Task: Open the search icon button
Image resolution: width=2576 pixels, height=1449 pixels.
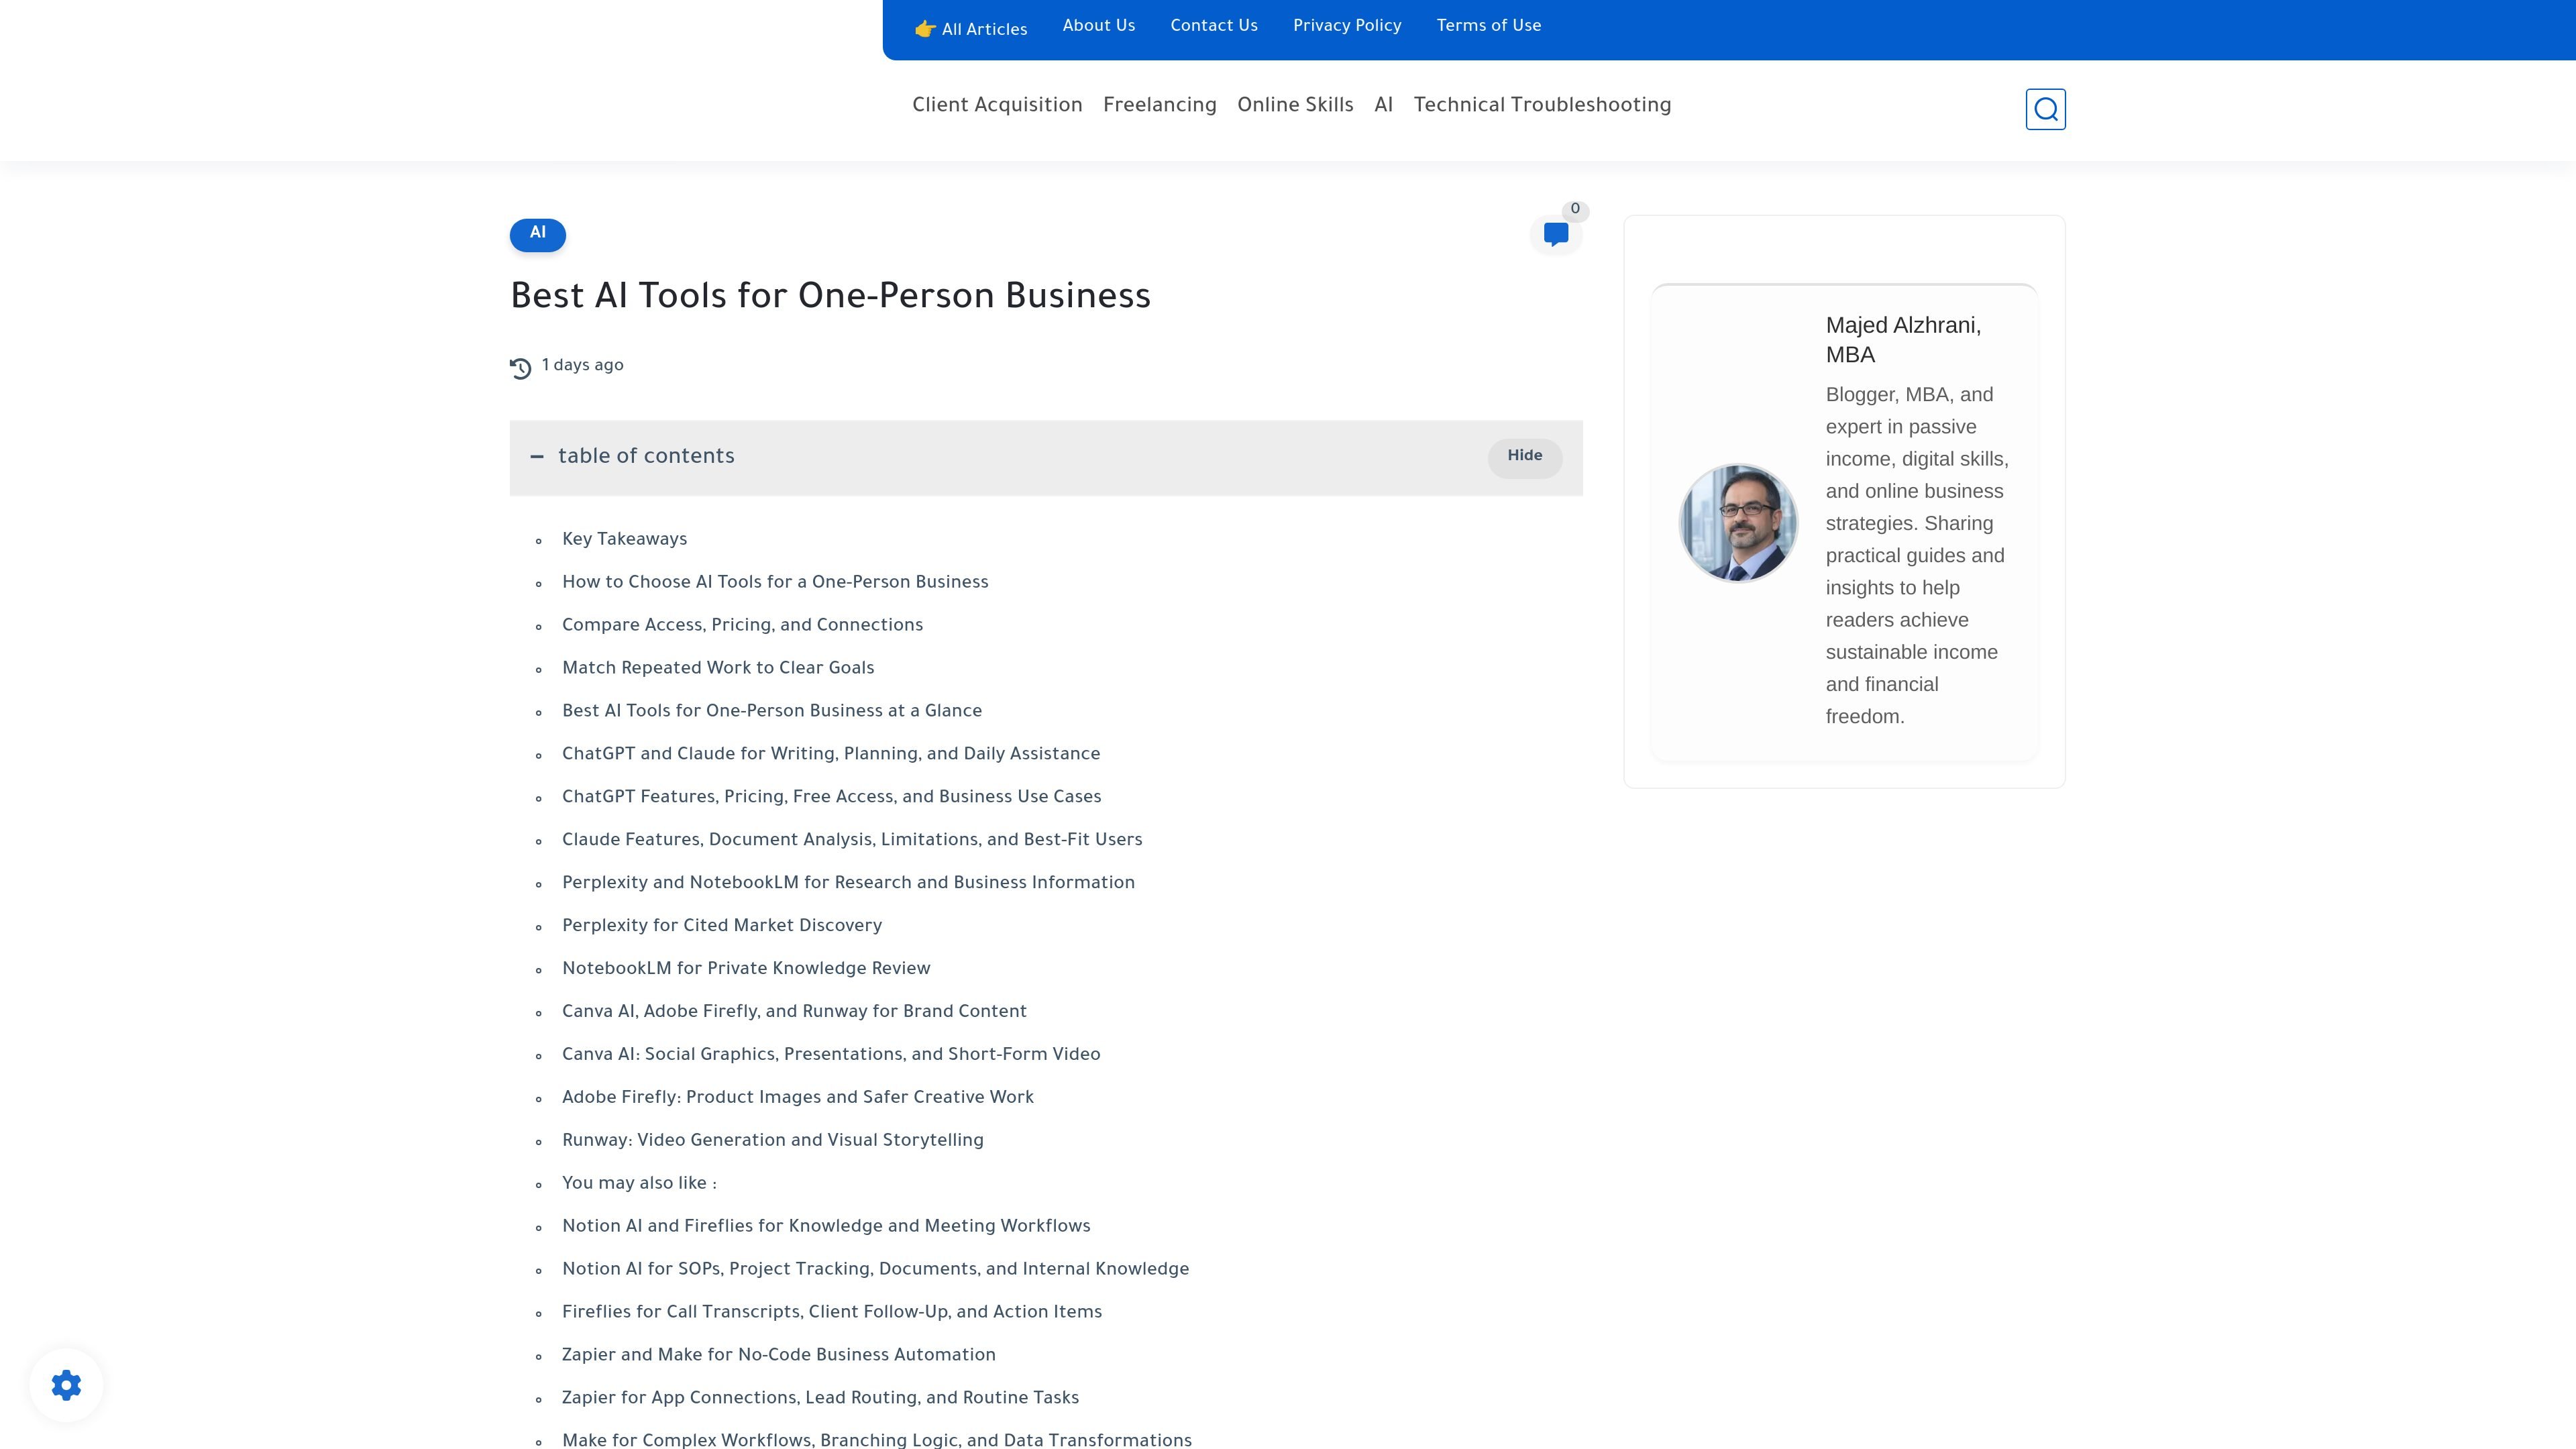Action: click(2045, 109)
